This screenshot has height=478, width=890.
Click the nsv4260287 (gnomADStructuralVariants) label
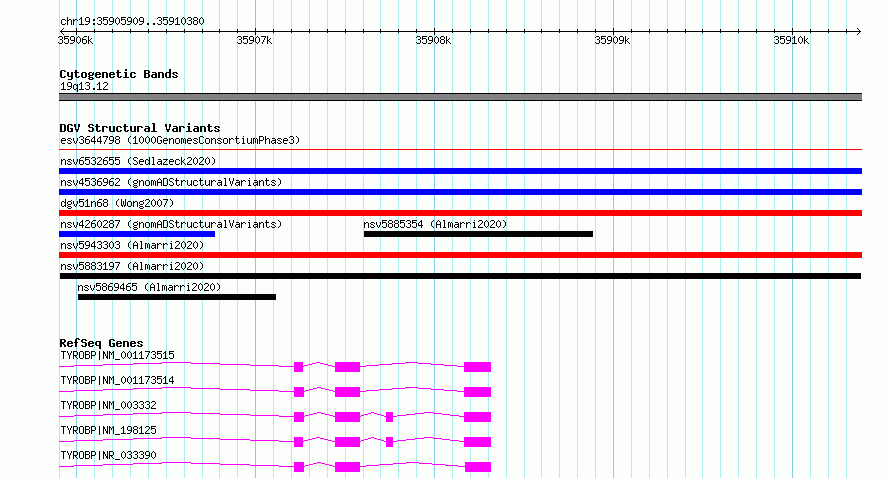pyautogui.click(x=171, y=224)
